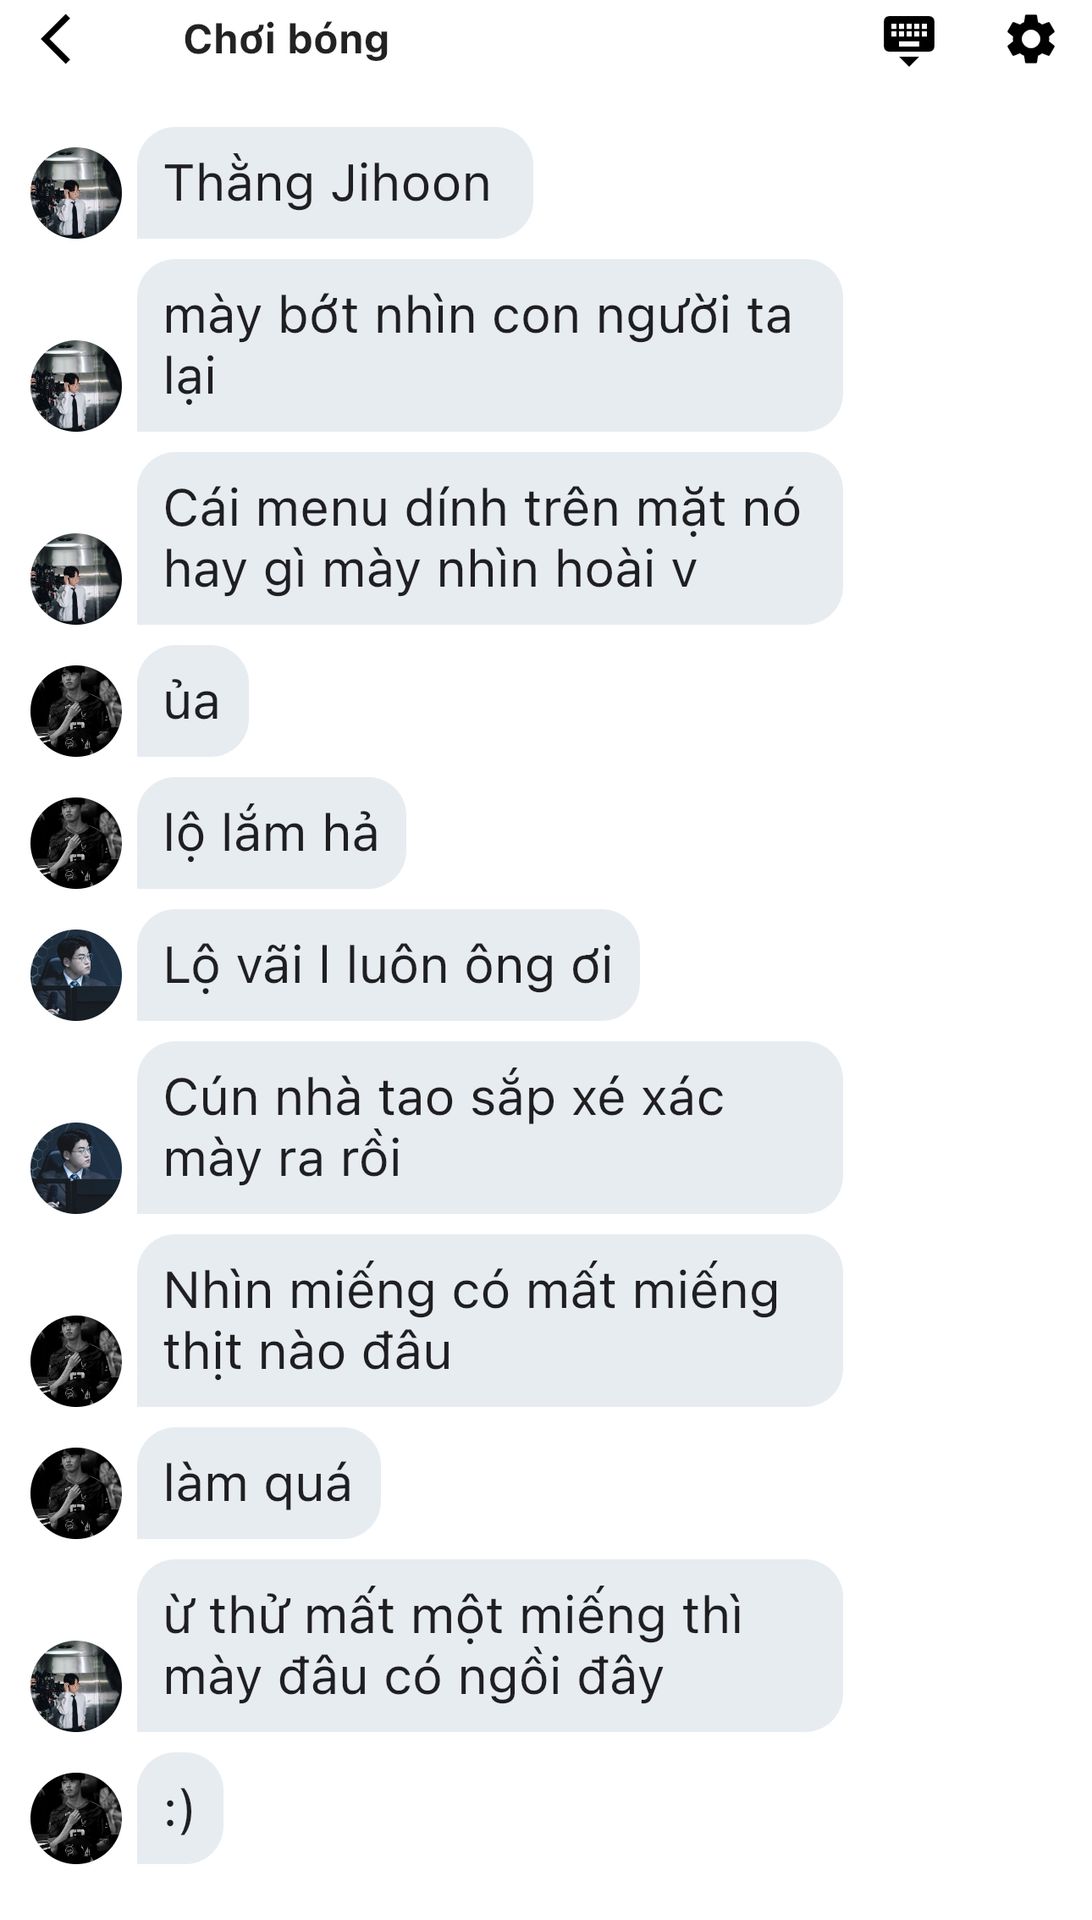Screen dimensions: 1092x1920
Task: Tap "Nhìn miếng có mất miếng thịt" bubble
Action: pyautogui.click(x=490, y=1321)
